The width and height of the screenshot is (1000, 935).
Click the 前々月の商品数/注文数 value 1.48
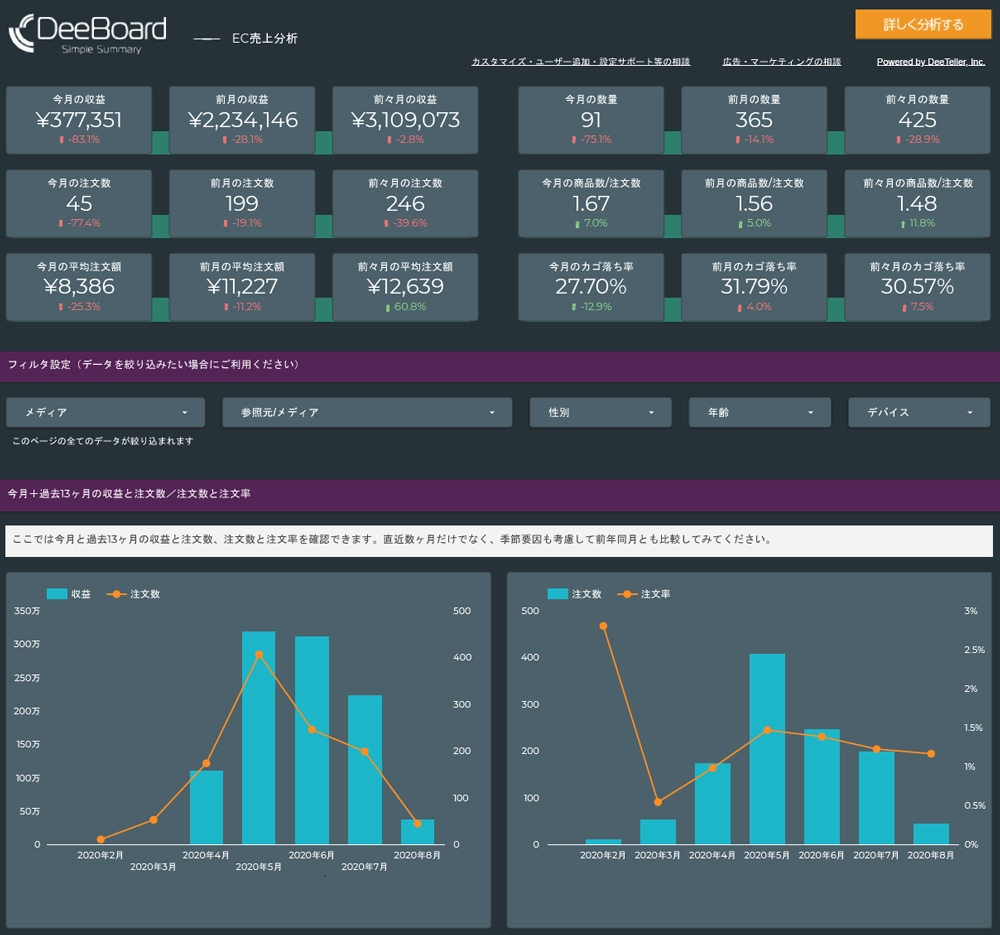click(917, 203)
